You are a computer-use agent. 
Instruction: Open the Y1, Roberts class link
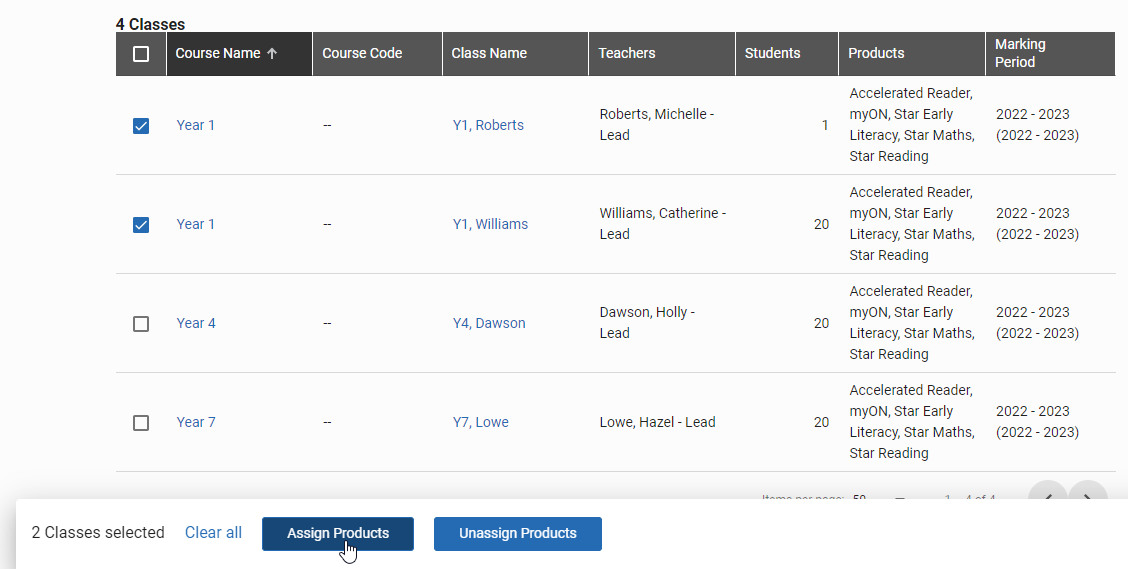coord(488,125)
